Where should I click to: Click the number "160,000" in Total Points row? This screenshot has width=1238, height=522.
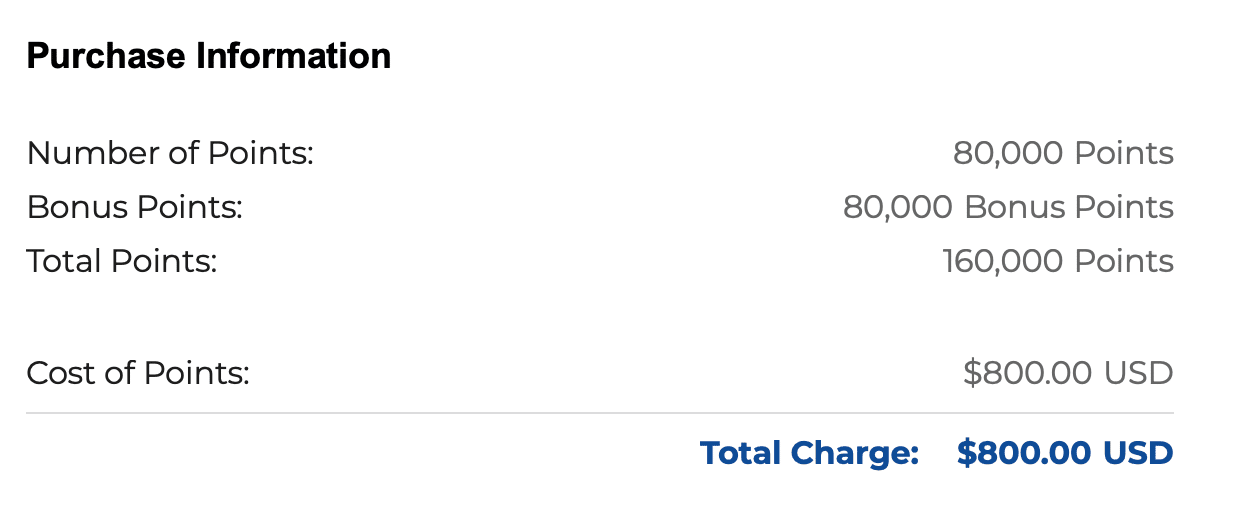point(1003,262)
